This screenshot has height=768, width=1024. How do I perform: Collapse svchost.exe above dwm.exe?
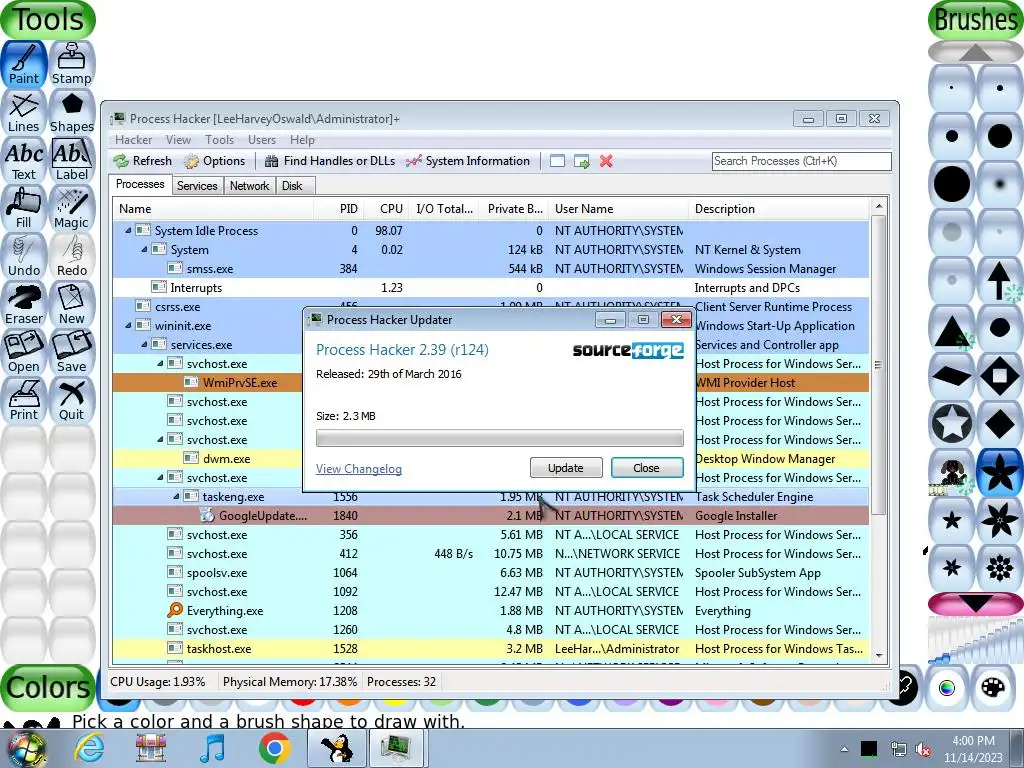[160, 440]
